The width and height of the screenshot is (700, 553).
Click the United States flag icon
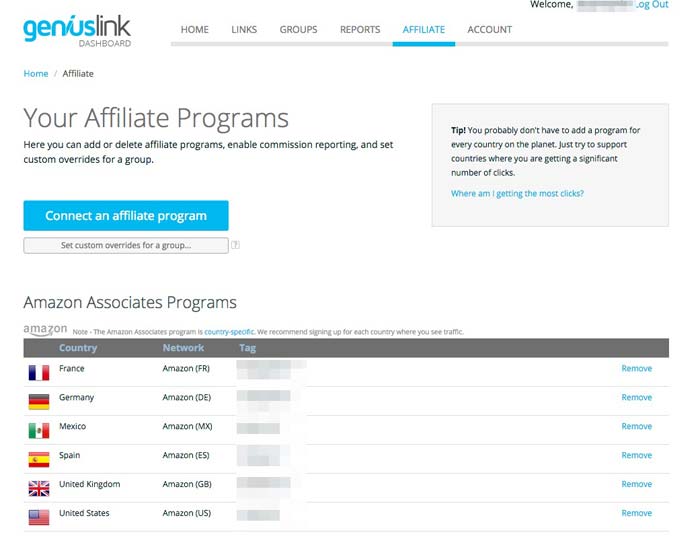(x=39, y=517)
